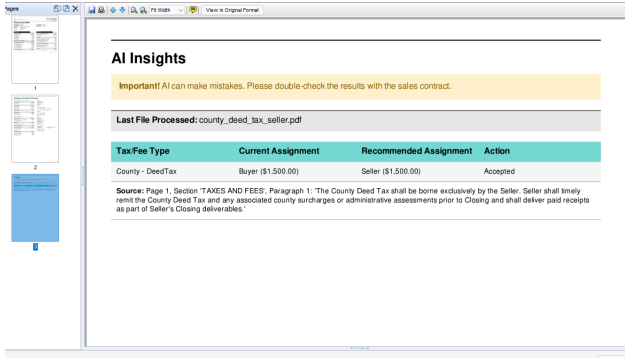Select highlighted page 3 thumbnail
The width and height of the screenshot is (632, 361).
click(35, 208)
